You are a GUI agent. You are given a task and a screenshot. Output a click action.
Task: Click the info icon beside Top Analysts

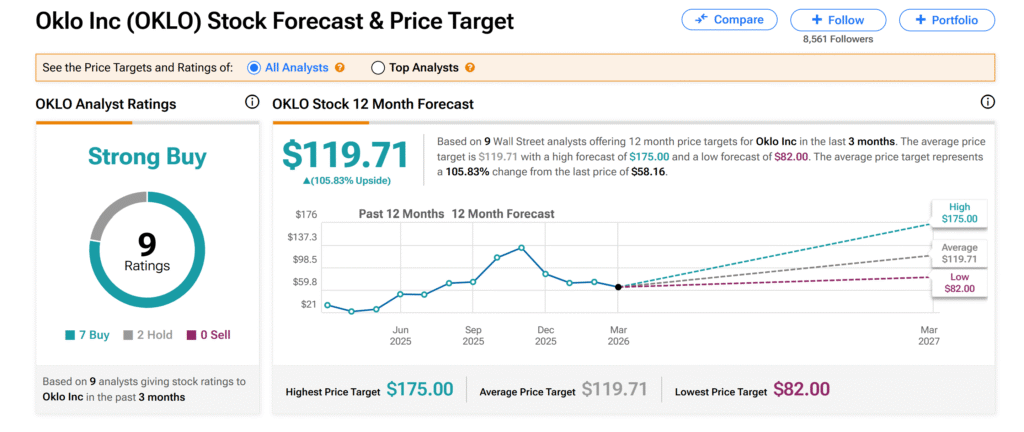[470, 68]
